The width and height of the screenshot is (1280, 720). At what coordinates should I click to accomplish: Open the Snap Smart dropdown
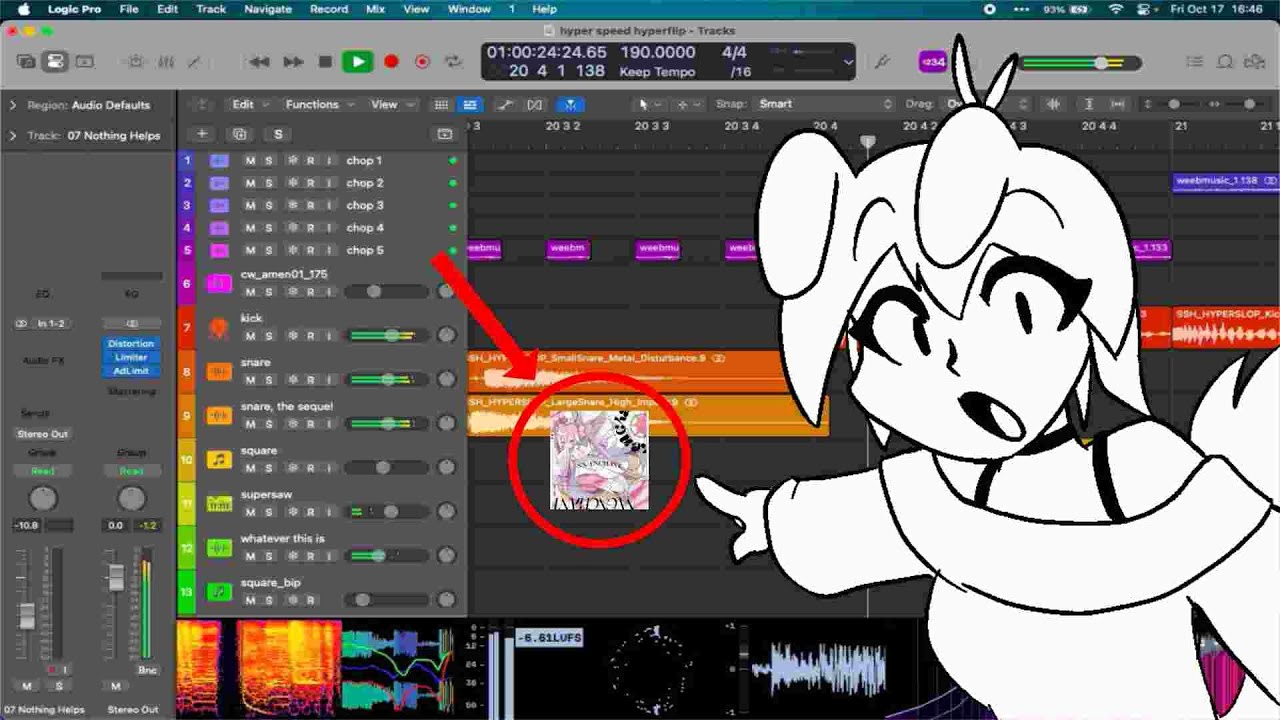coord(826,104)
